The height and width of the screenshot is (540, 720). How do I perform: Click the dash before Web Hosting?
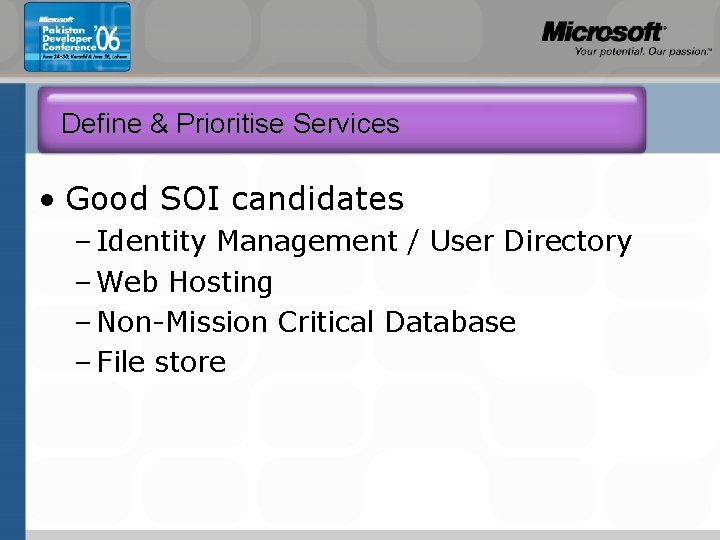tap(82, 283)
